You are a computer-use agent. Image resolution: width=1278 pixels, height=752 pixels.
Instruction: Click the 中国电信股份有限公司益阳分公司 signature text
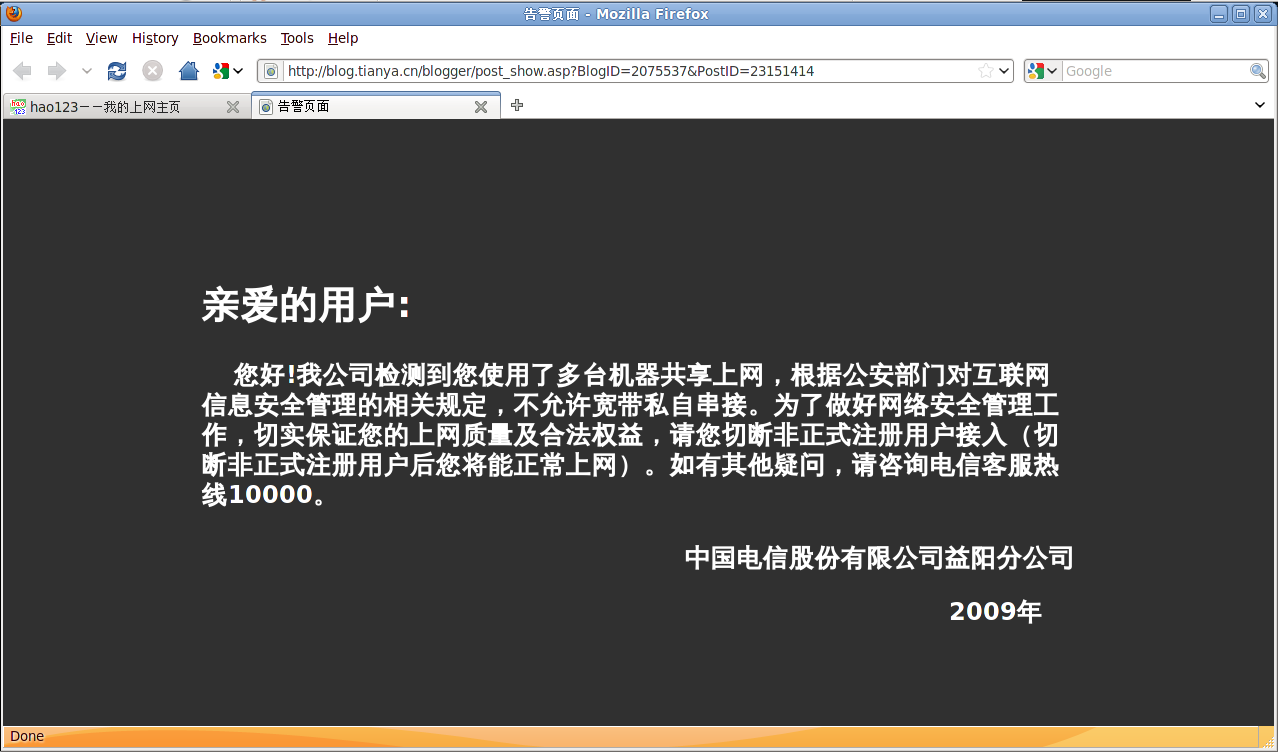[x=879, y=558]
